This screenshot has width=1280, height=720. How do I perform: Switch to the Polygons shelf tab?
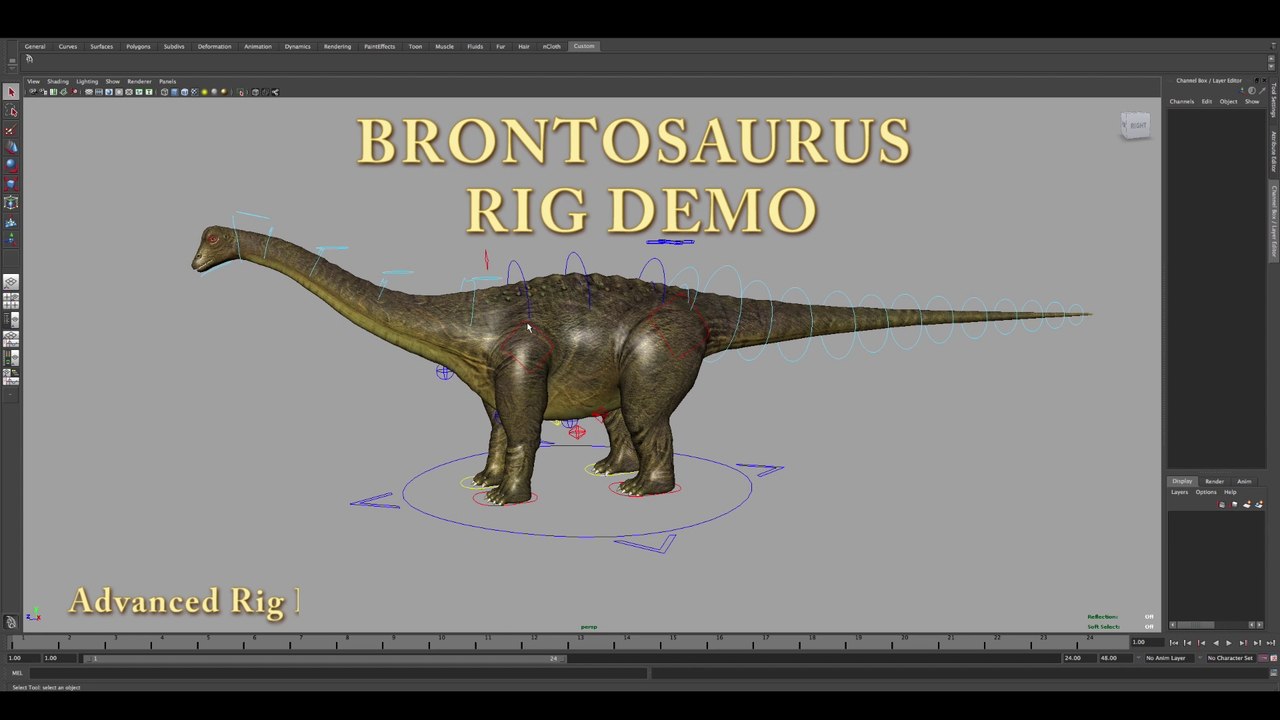pyautogui.click(x=138, y=46)
